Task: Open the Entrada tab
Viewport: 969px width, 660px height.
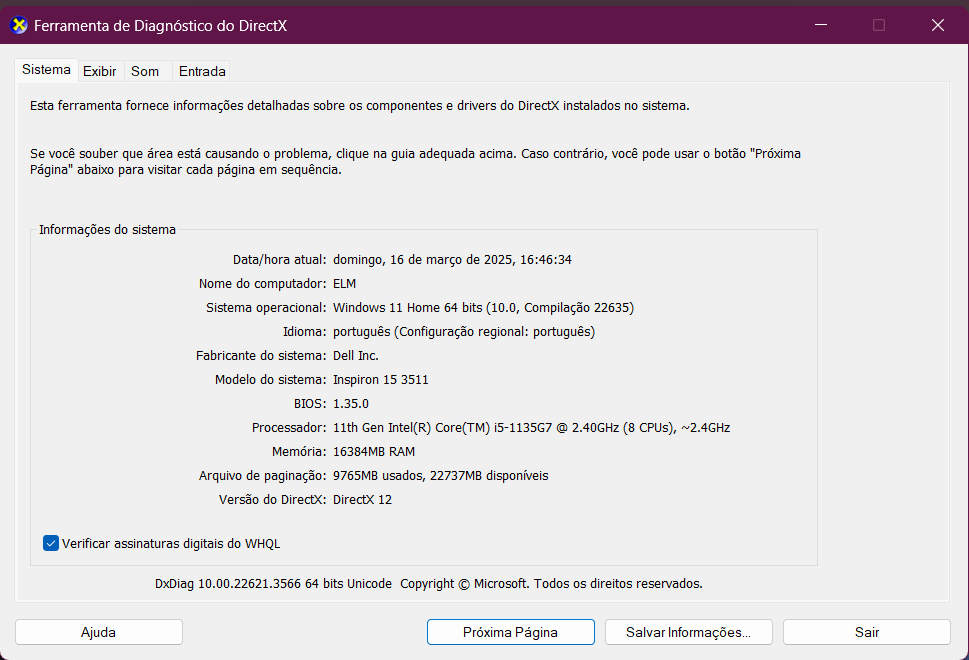Action: pos(202,71)
